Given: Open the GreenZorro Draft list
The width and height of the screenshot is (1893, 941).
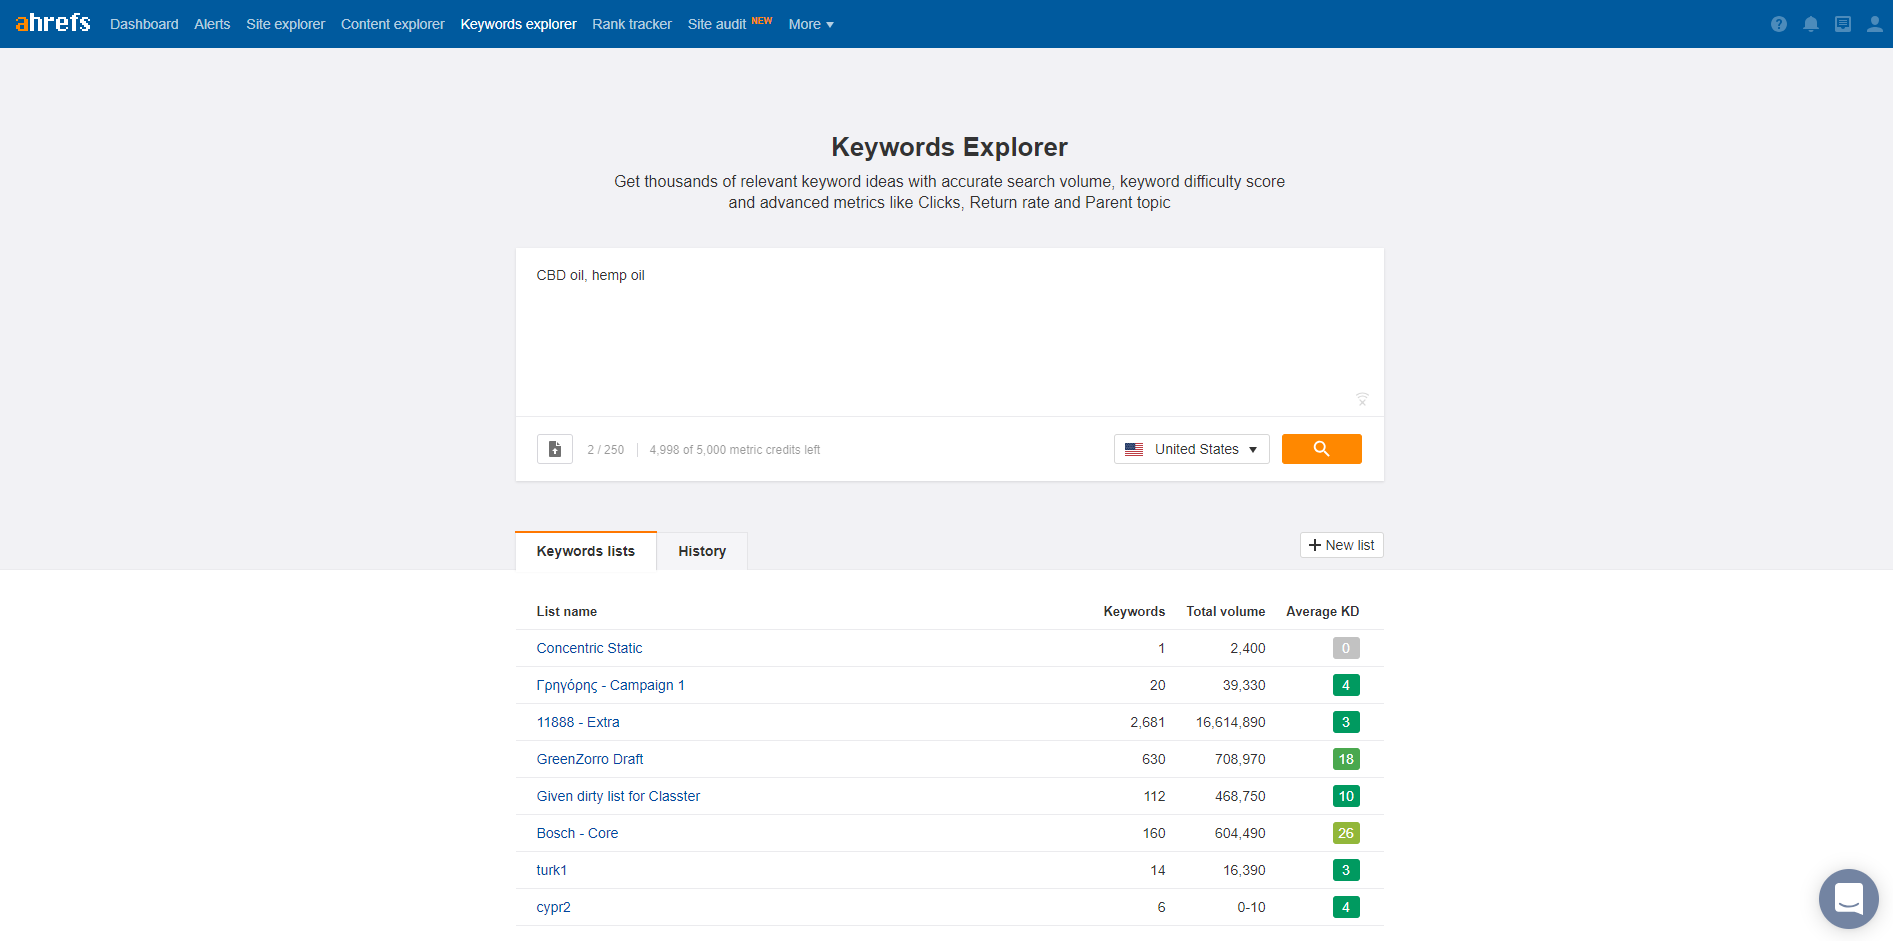Looking at the screenshot, I should (590, 759).
